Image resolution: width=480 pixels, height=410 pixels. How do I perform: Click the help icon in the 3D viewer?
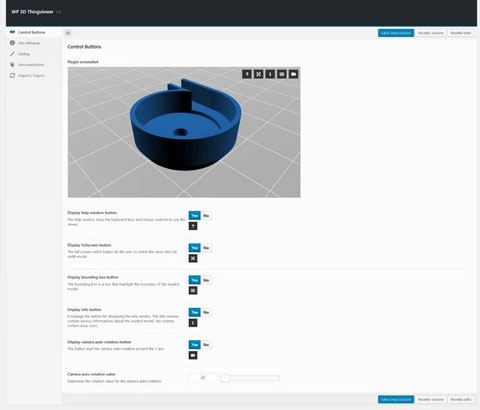pos(247,74)
